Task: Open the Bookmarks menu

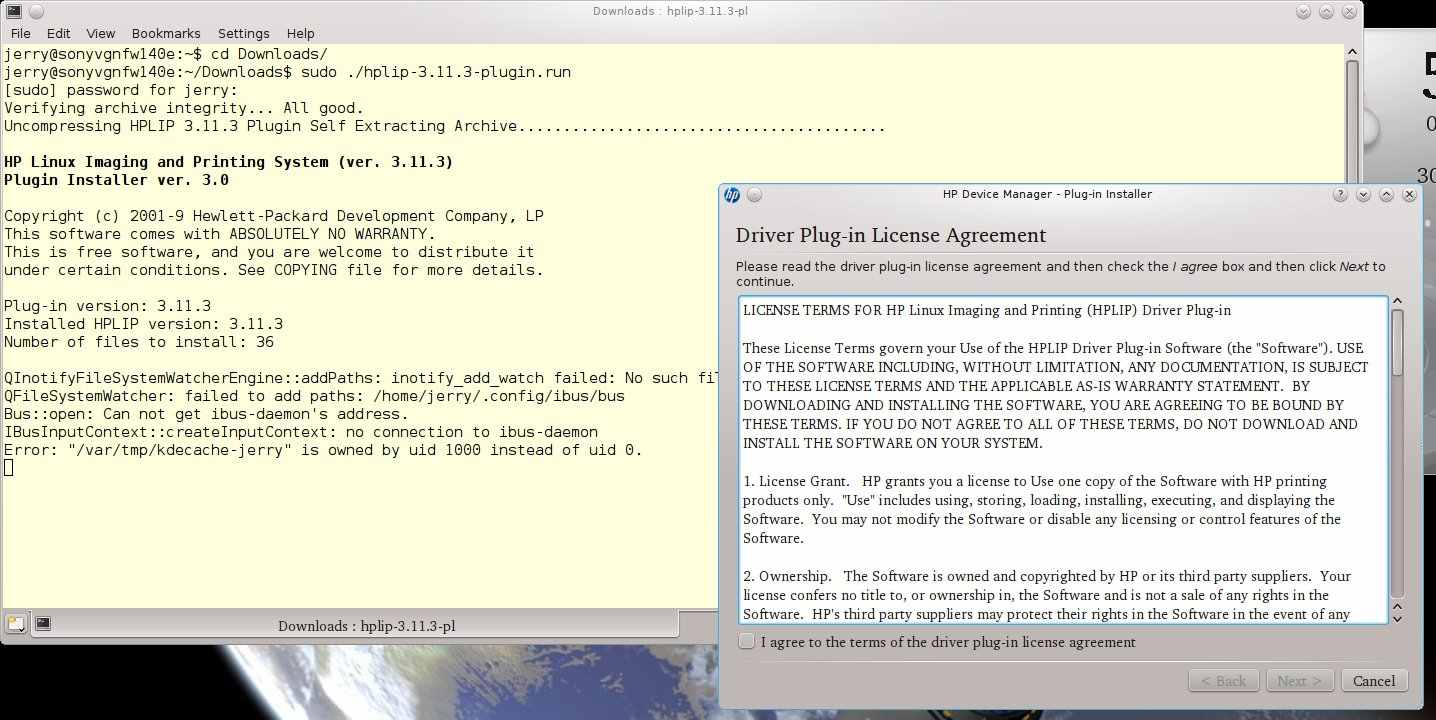Action: tap(166, 33)
